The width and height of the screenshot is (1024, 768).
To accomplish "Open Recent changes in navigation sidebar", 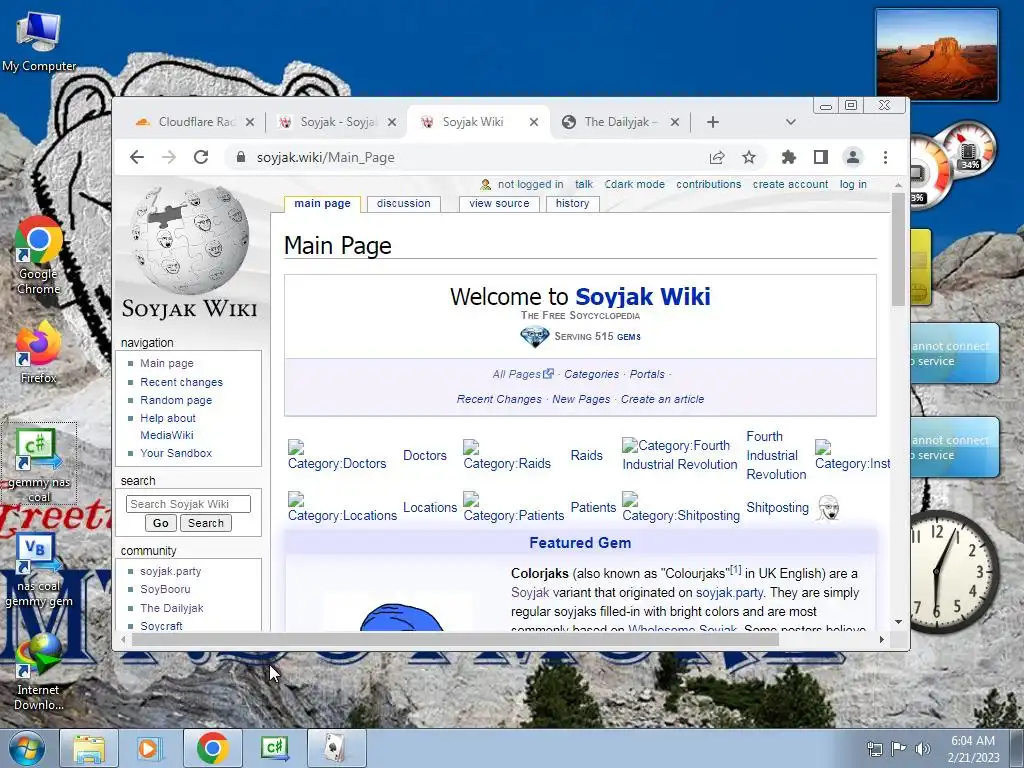I will coord(181,382).
